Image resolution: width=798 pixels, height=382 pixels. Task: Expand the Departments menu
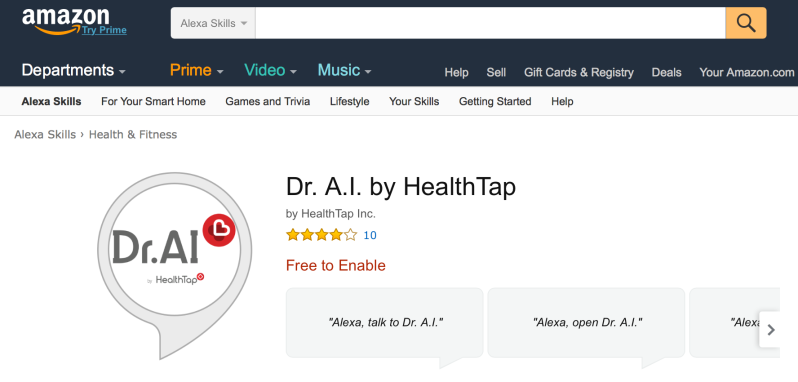click(73, 70)
